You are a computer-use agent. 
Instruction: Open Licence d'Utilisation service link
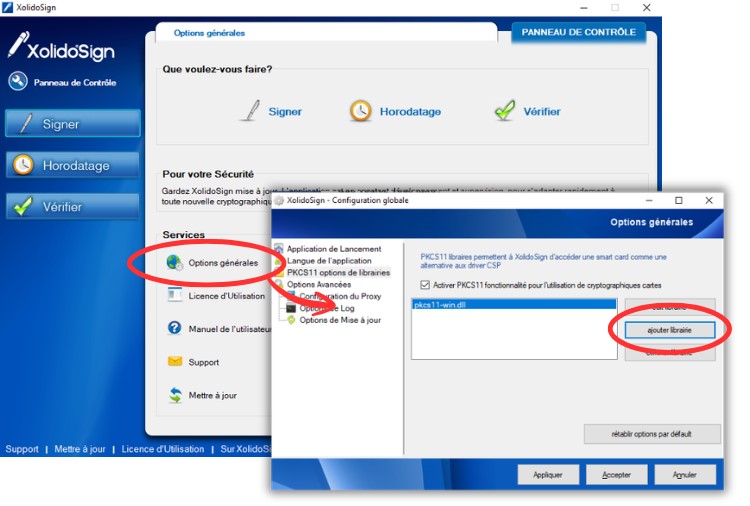pyautogui.click(x=226, y=296)
